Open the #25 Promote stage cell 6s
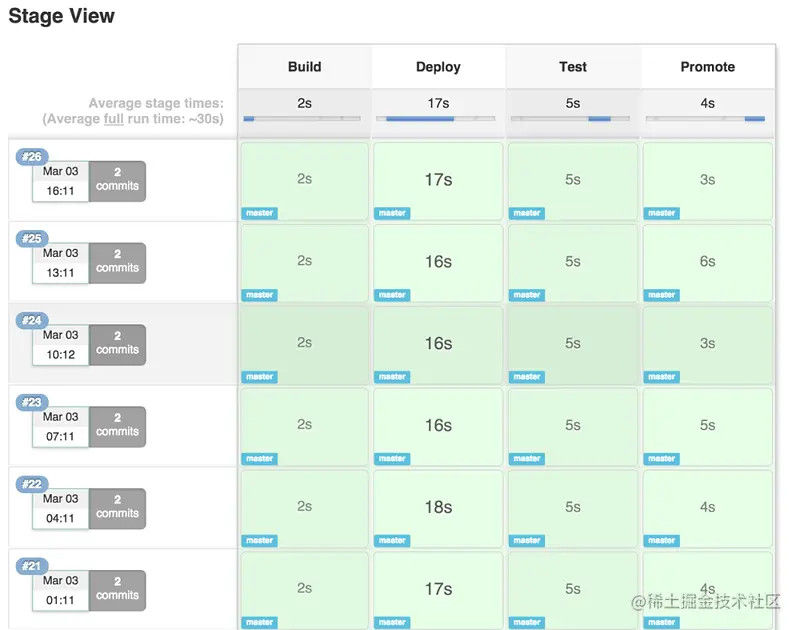Image resolution: width=800 pixels, height=630 pixels. tap(708, 263)
